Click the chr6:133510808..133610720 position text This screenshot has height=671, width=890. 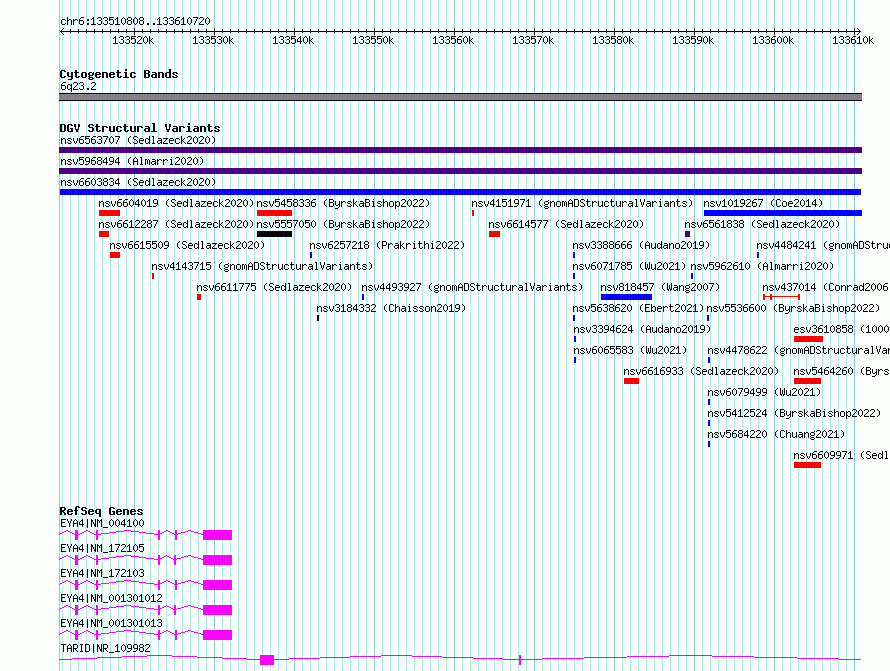[x=135, y=21]
